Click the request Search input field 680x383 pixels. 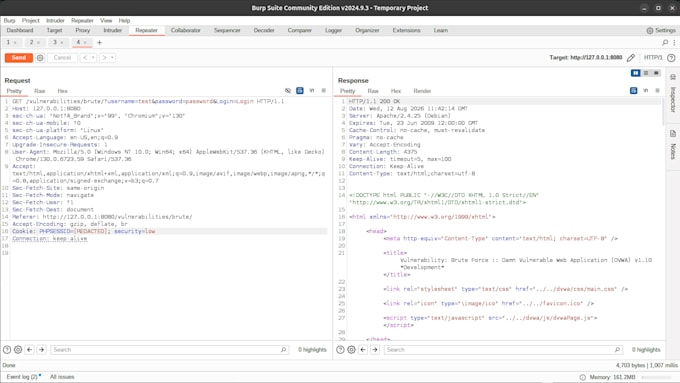pyautogui.click(x=169, y=350)
